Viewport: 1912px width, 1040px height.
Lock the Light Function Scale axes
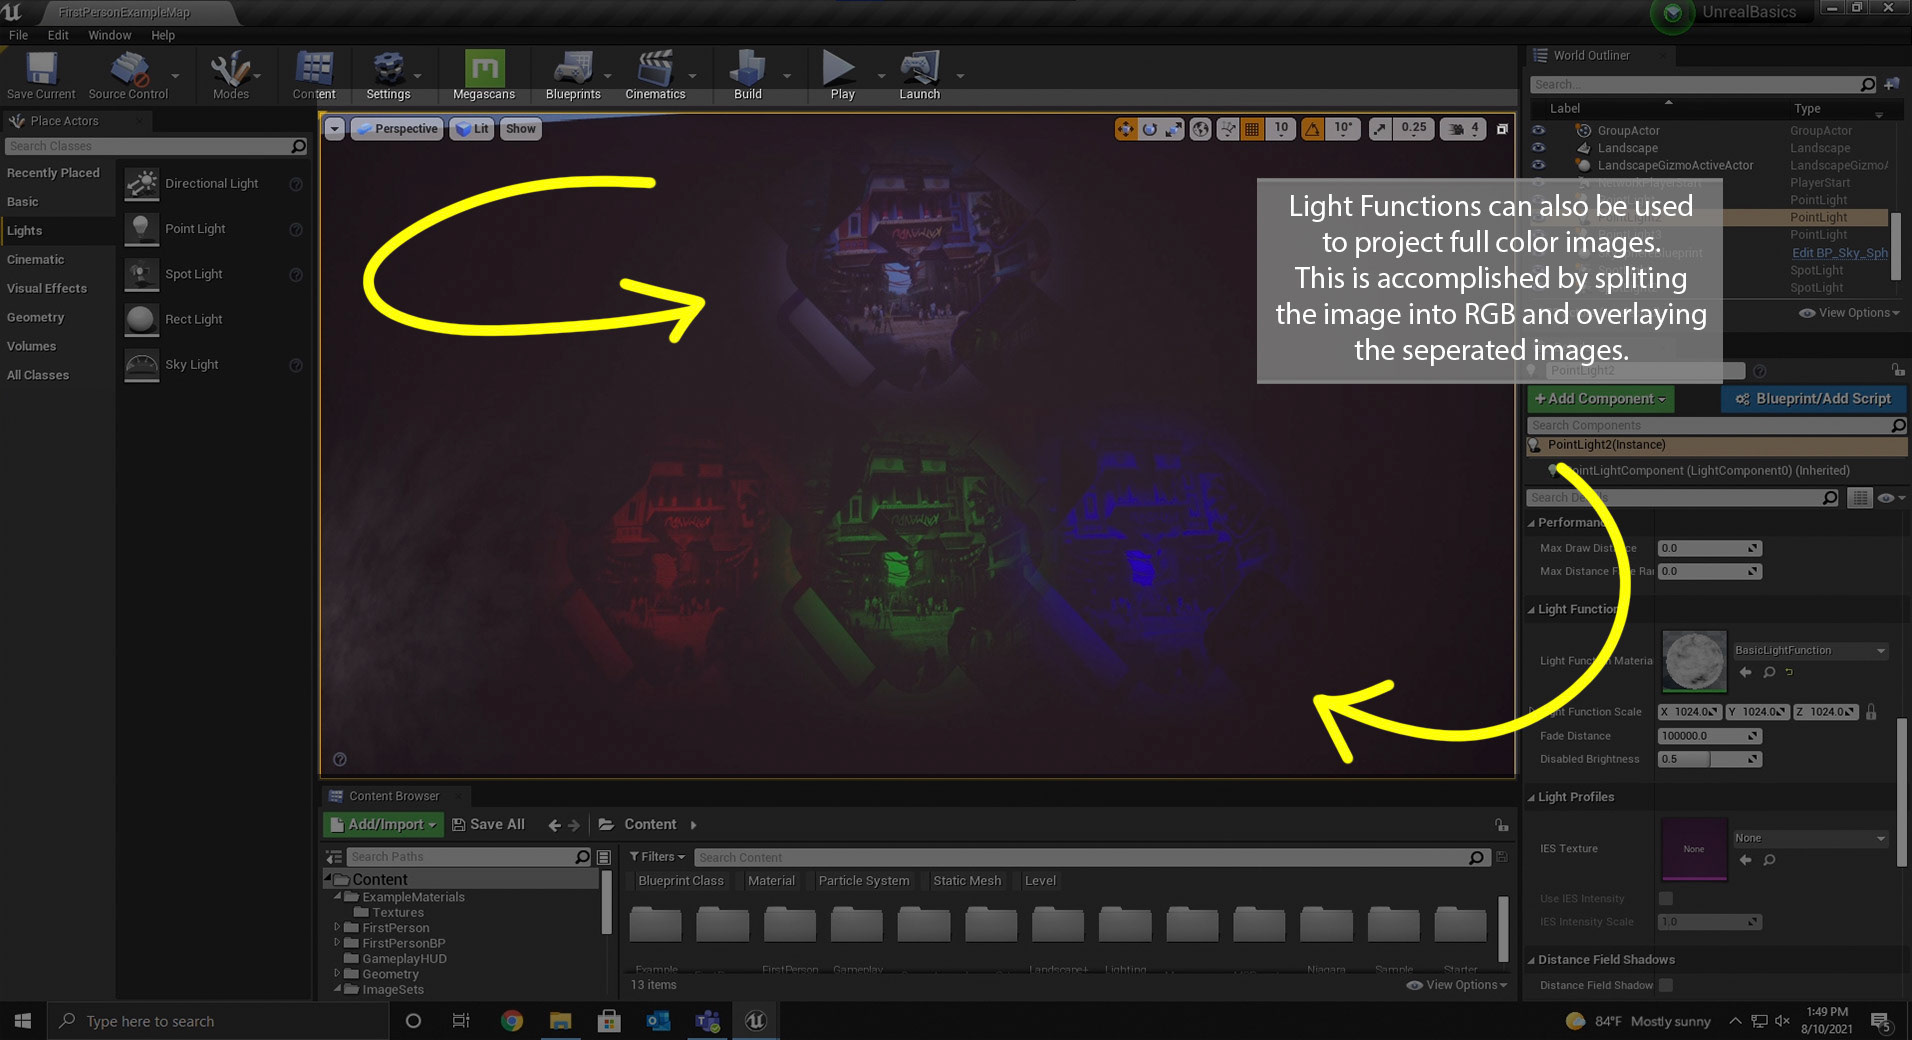[x=1871, y=712]
